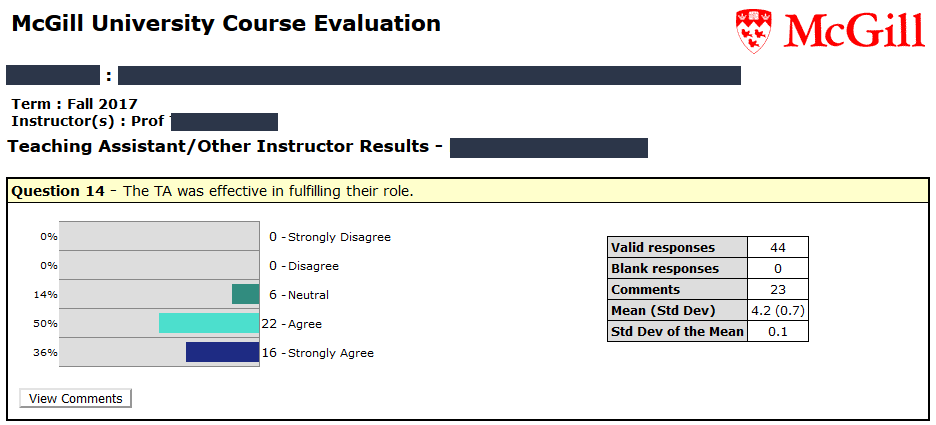
Task: Click the McGill shield crest logo
Action: coord(754,31)
